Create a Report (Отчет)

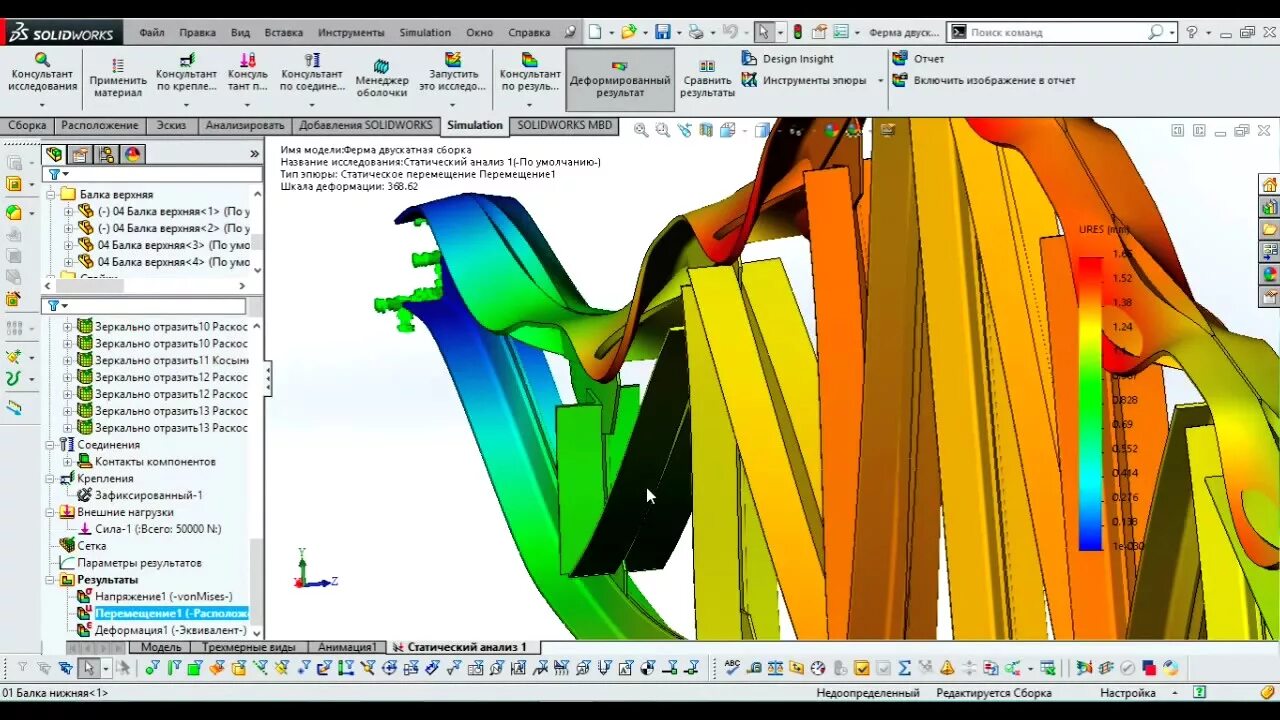point(918,58)
